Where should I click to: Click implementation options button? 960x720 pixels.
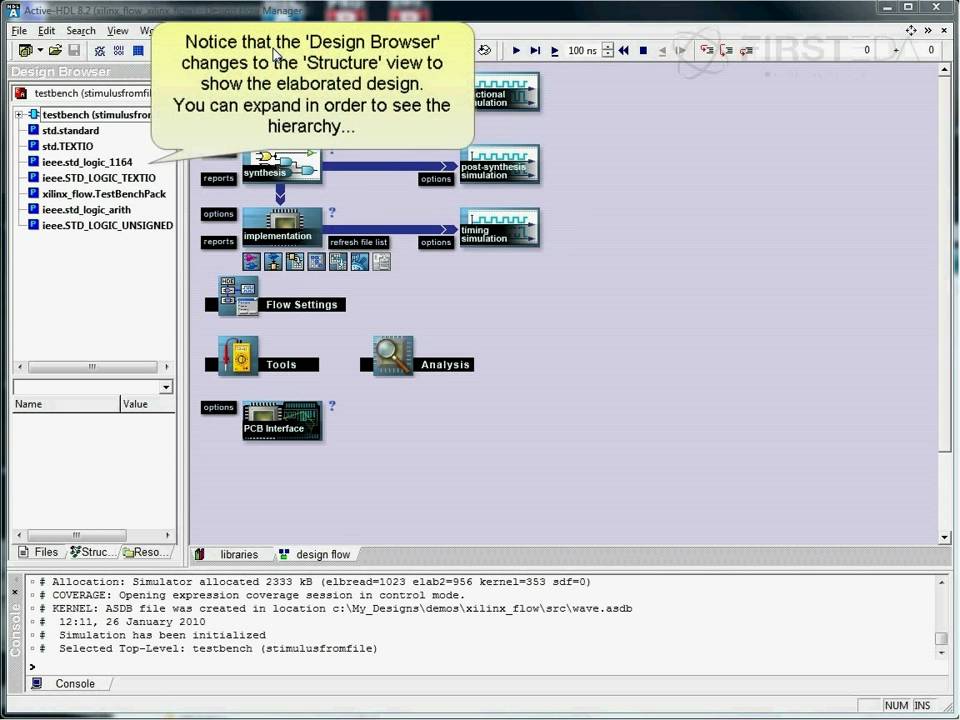click(219, 214)
